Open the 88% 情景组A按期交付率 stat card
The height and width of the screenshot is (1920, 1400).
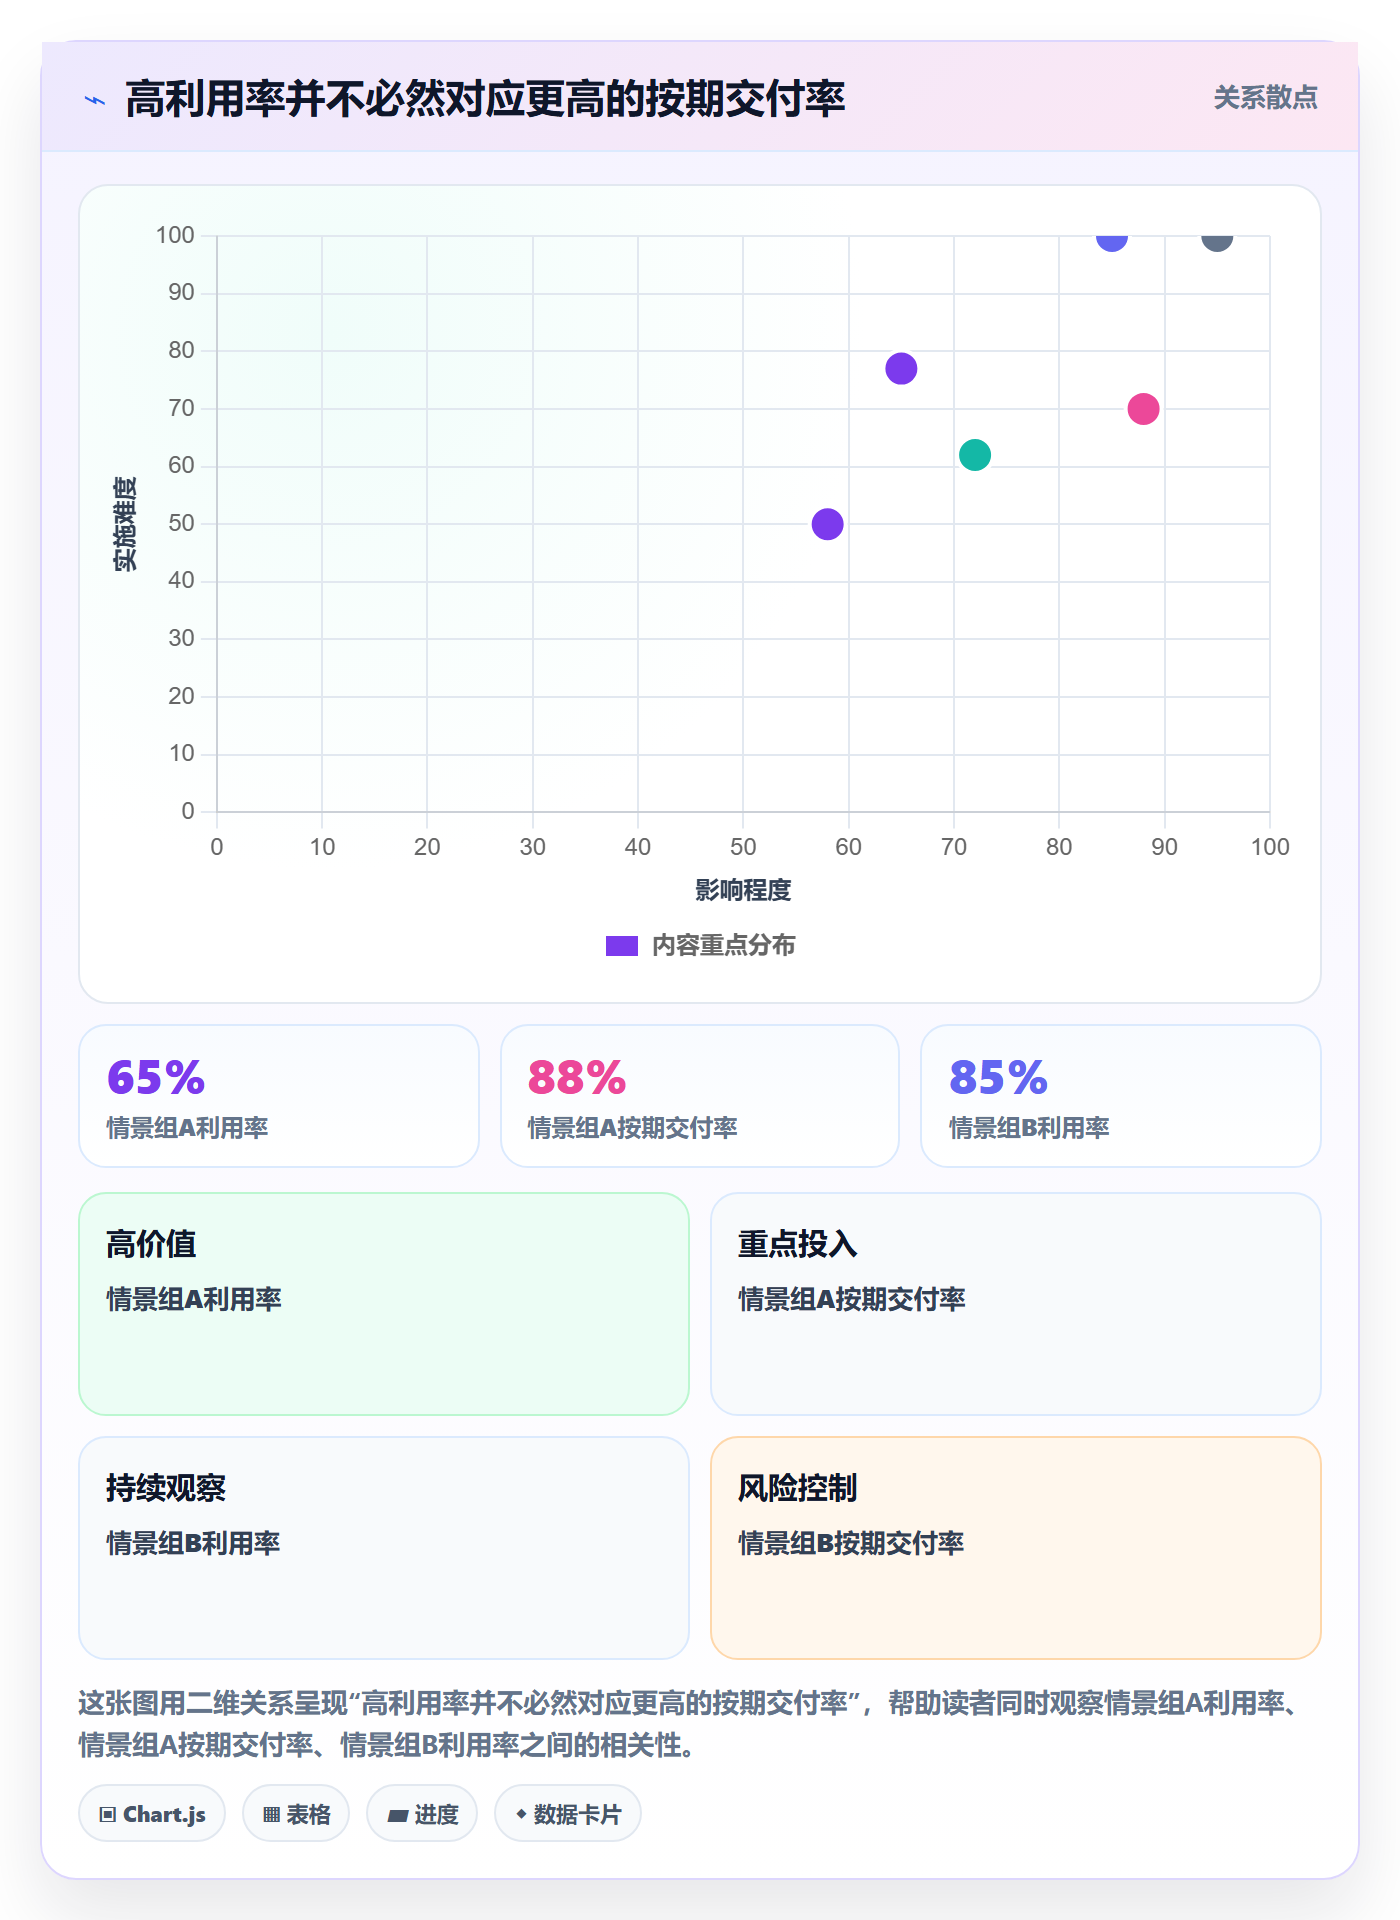[700, 1096]
